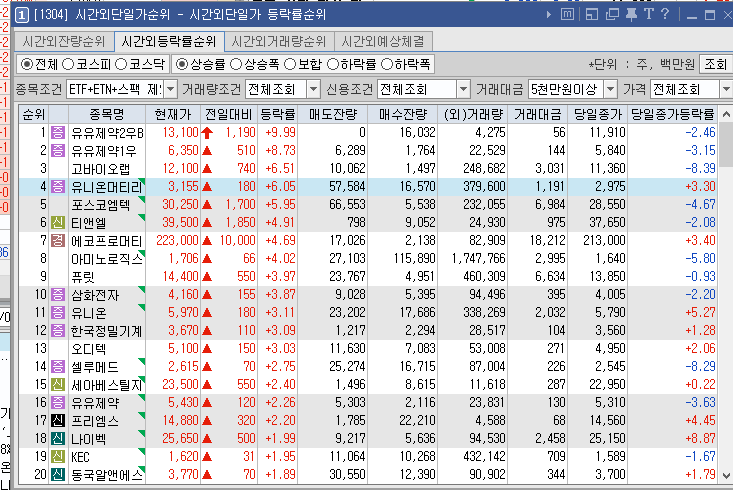
Task: Switch to the 시간외잔량순위 tab
Action: coord(64,41)
